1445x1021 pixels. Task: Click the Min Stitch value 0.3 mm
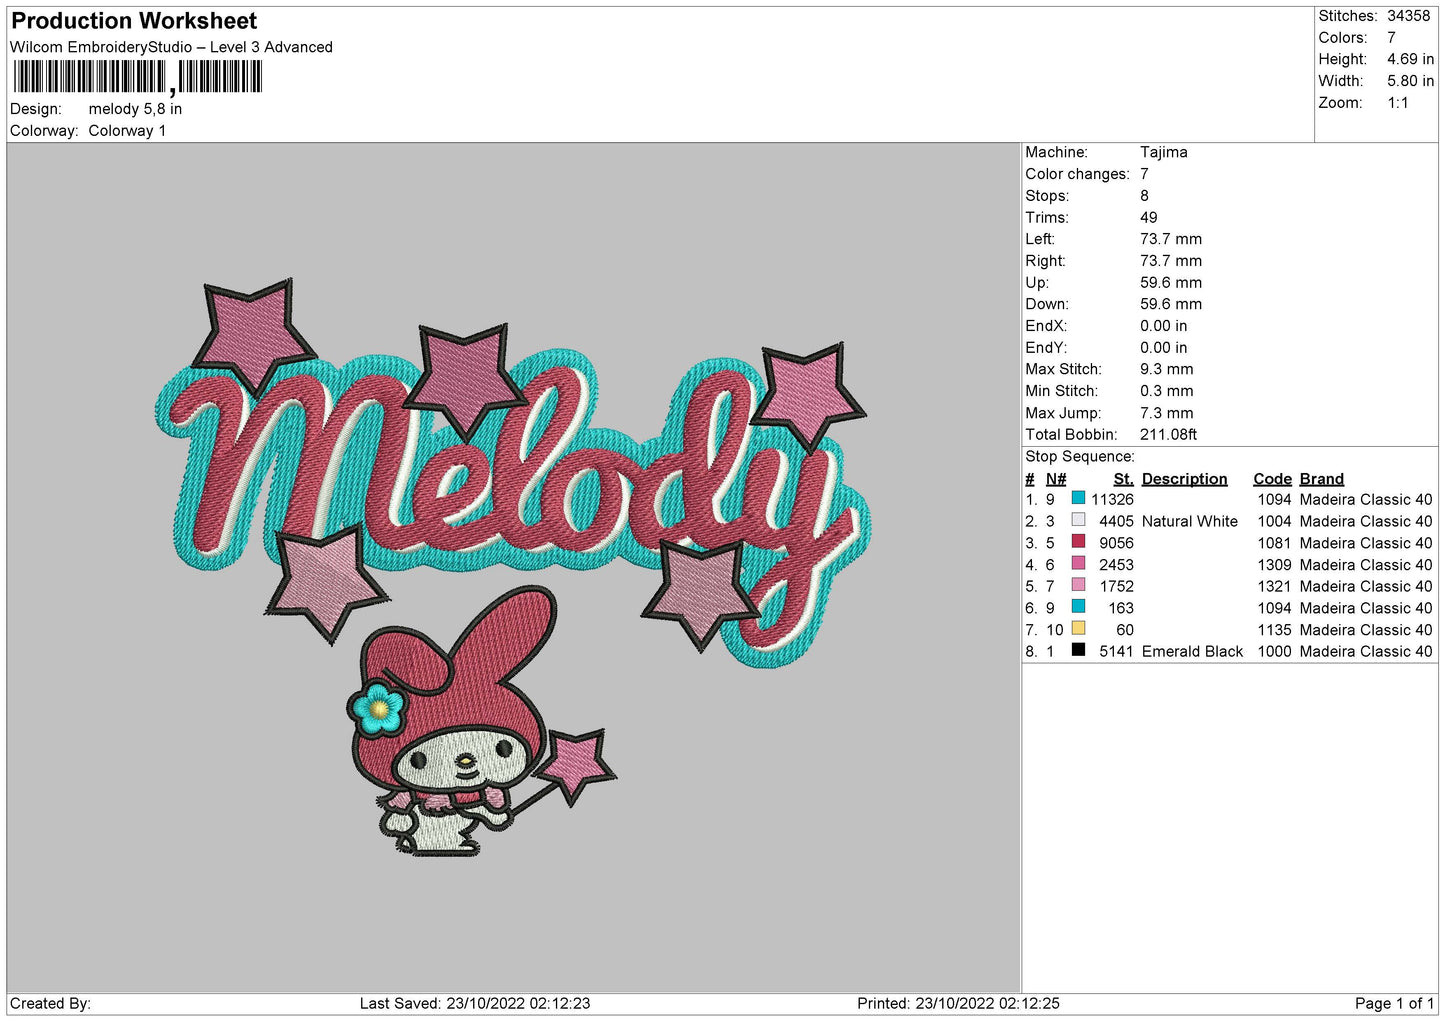click(x=1166, y=391)
